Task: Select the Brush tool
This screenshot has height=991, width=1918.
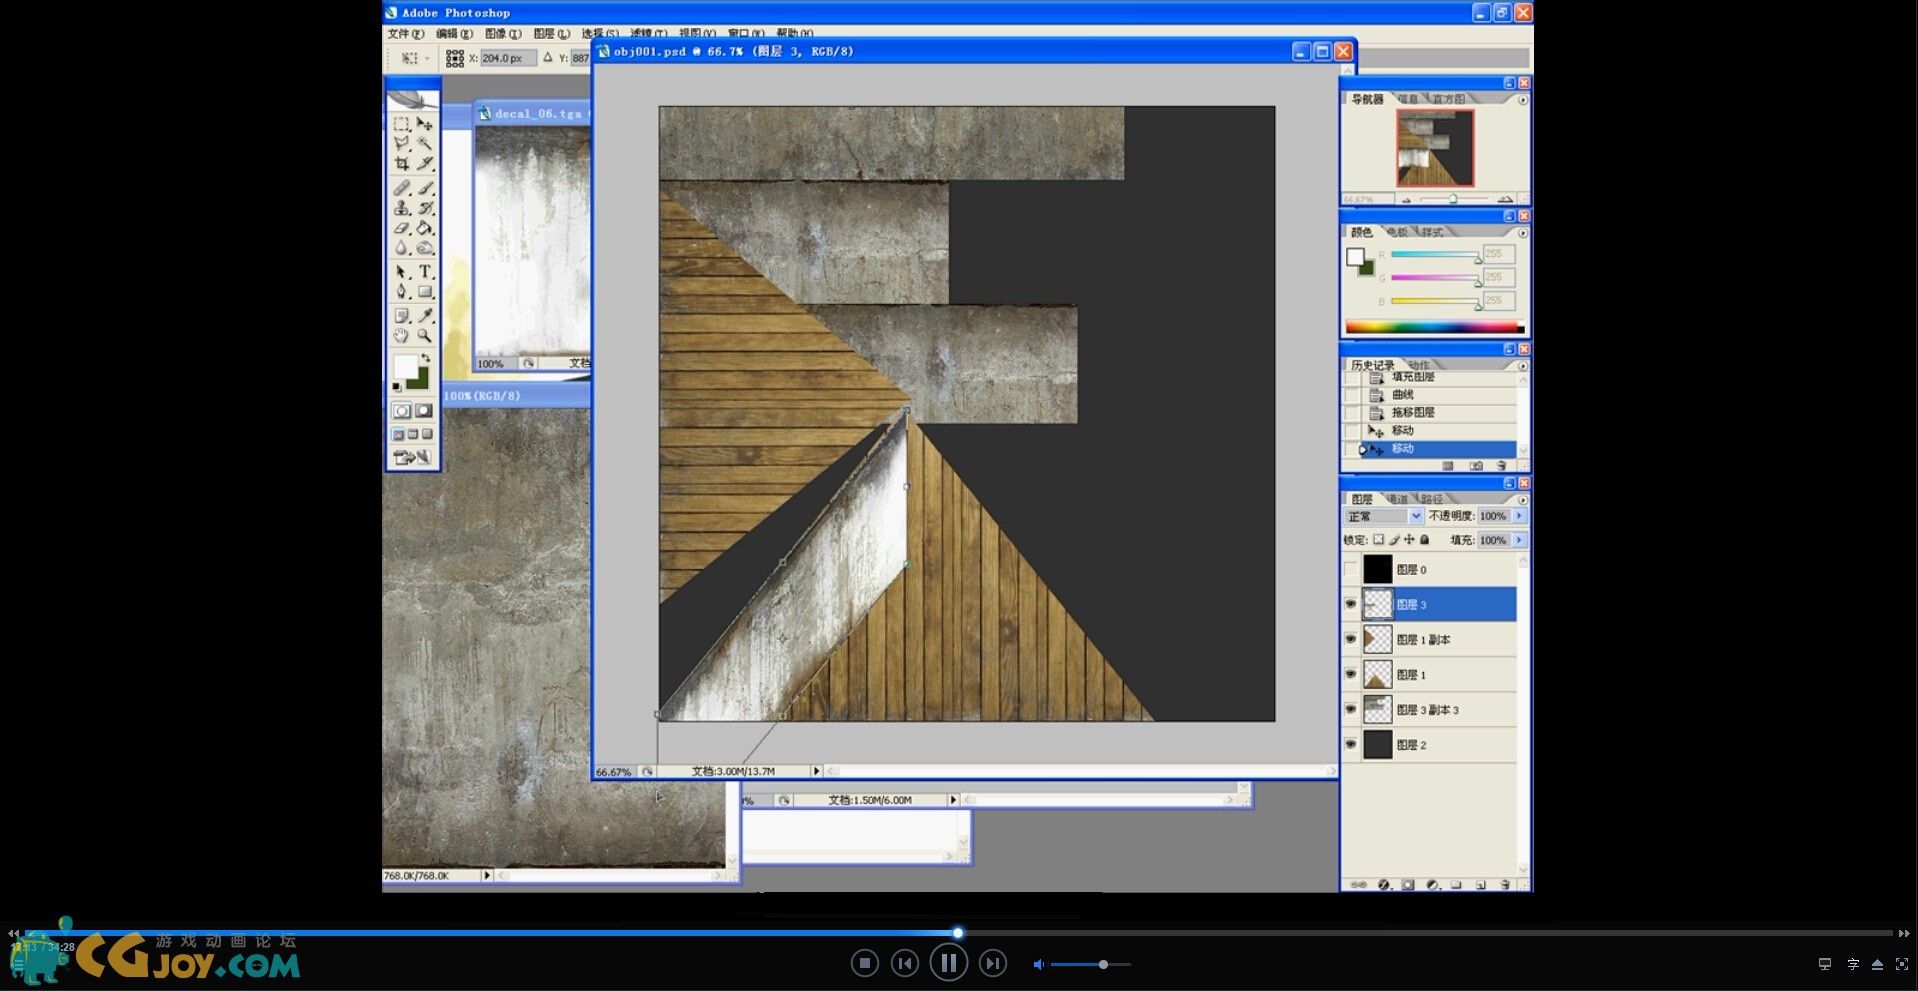Action: pyautogui.click(x=425, y=188)
